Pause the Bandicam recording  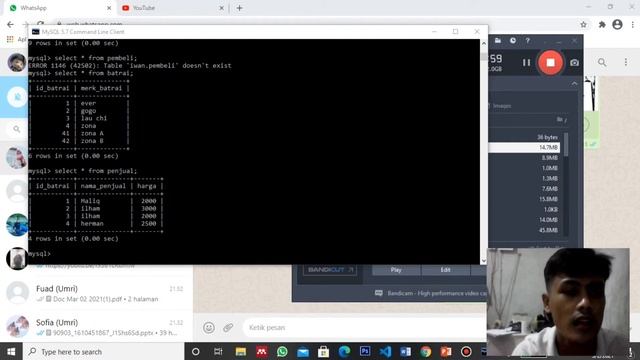tap(527, 62)
